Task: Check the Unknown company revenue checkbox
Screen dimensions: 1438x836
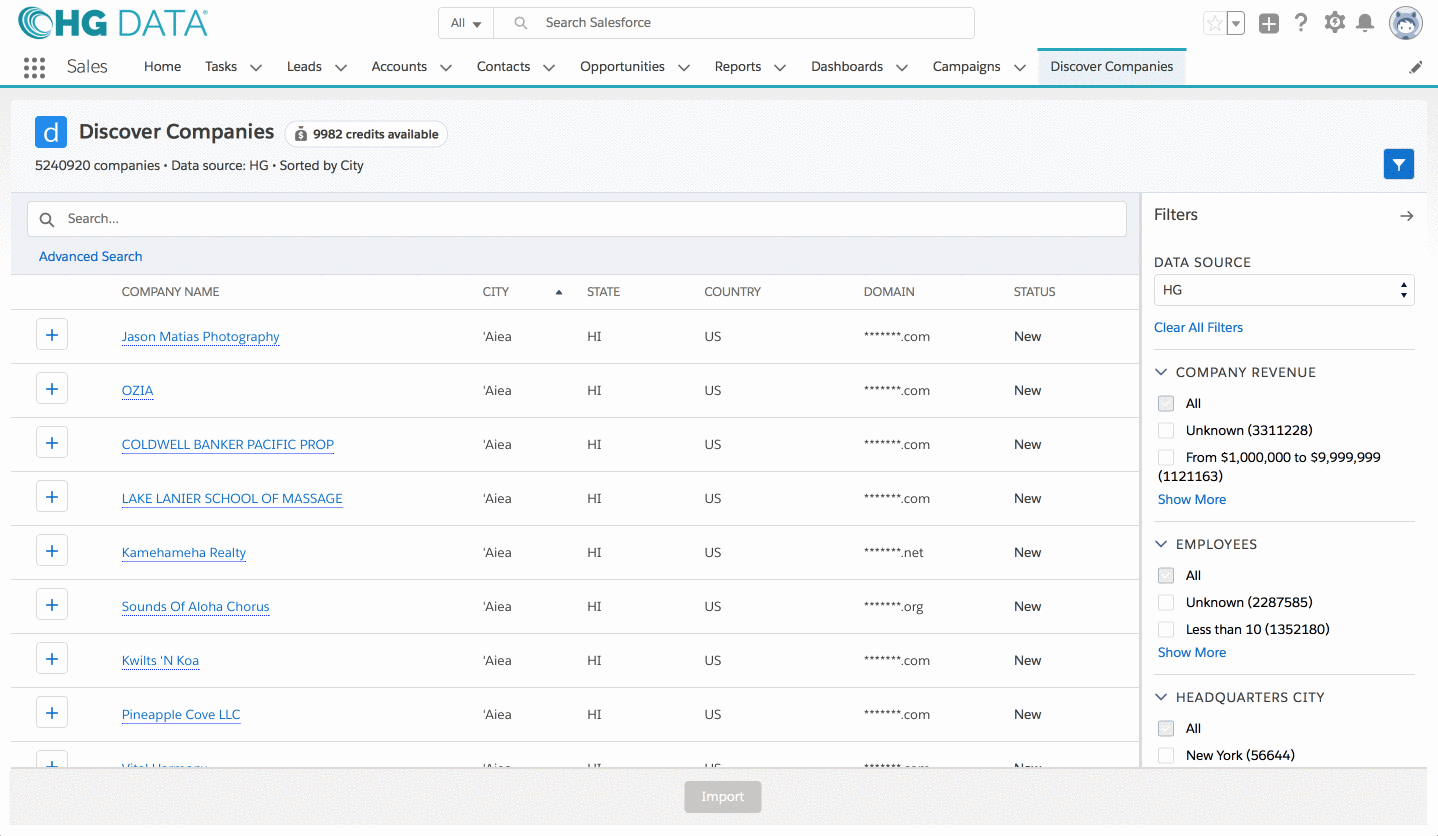Action: pyautogui.click(x=1166, y=430)
